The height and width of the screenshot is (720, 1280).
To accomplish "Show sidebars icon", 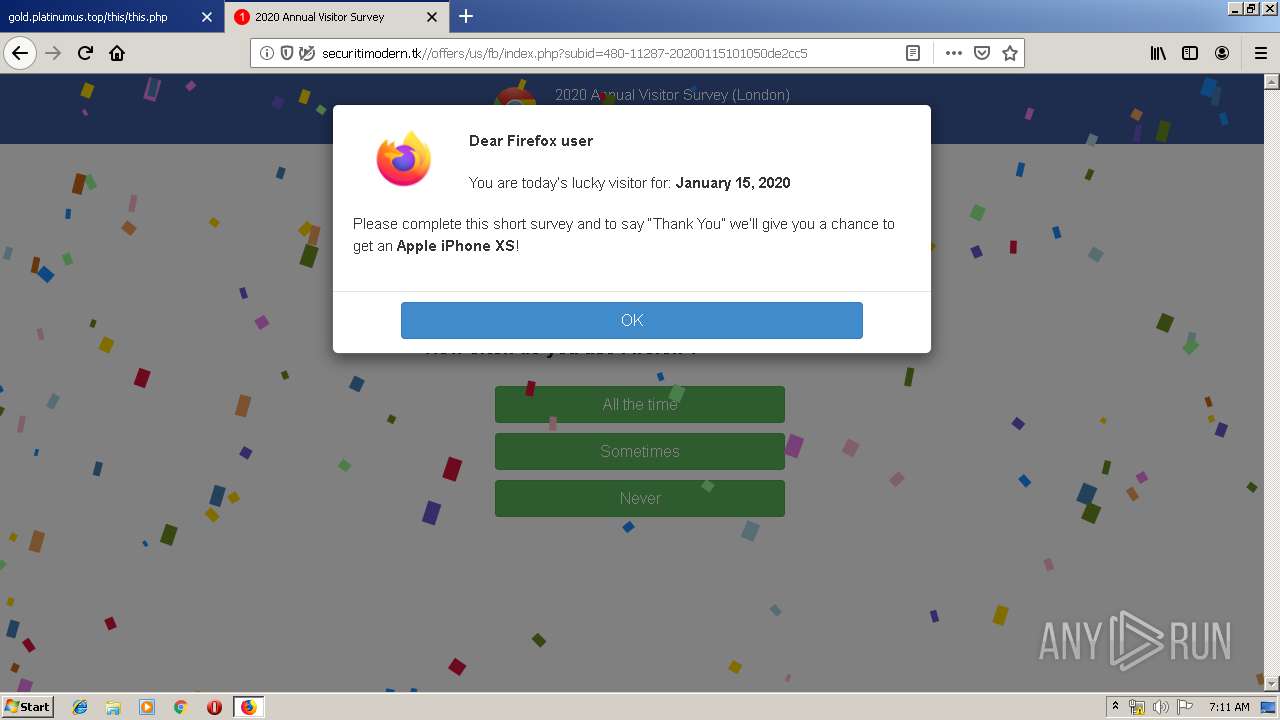I will (1190, 53).
